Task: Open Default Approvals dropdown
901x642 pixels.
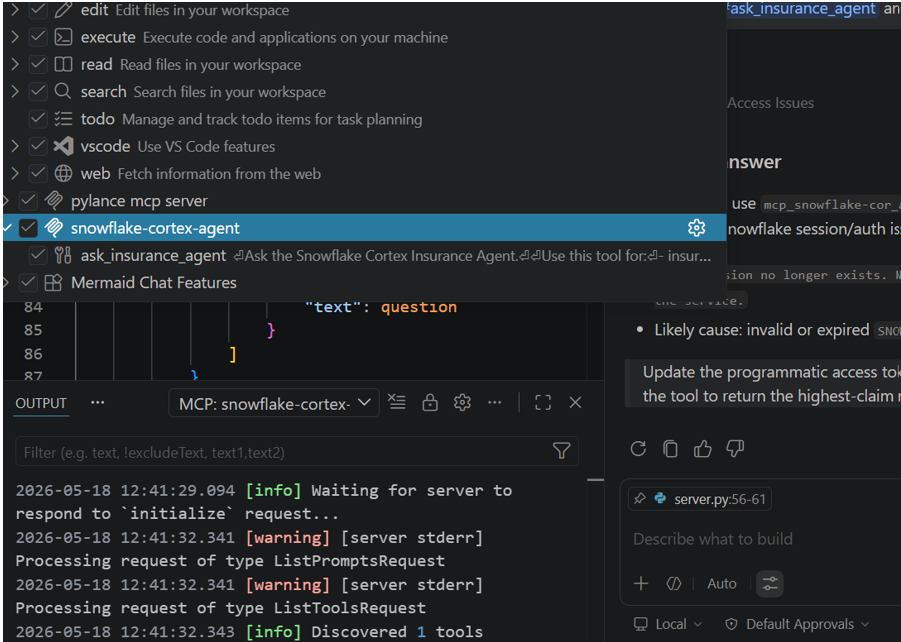Action: (797, 624)
